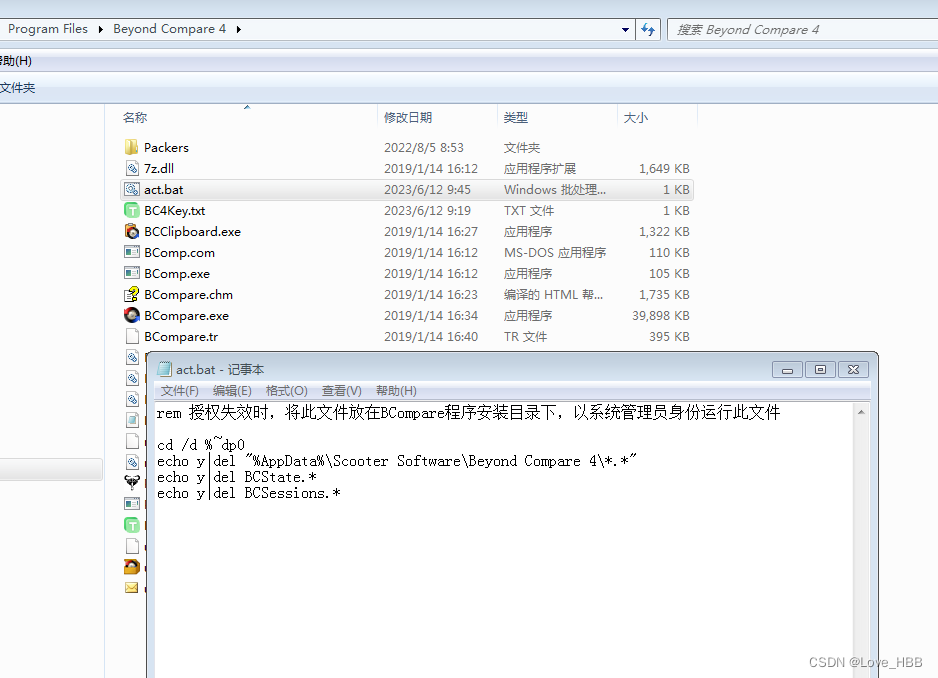Click the Notepad icon in act.bat title bar
Screen dimensions: 938x678
point(164,369)
